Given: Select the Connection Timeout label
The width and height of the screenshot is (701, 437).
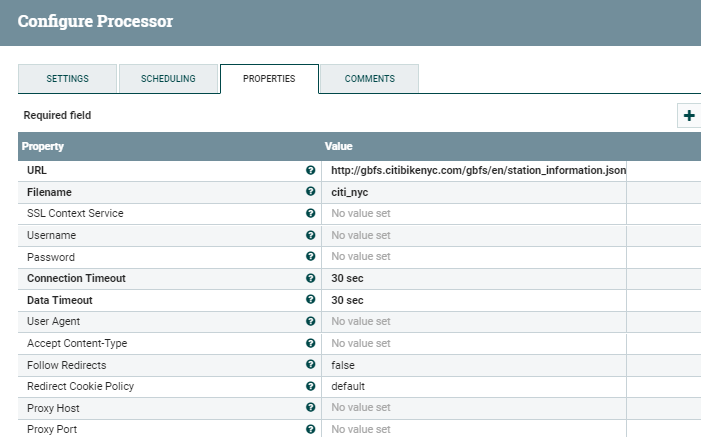Looking at the screenshot, I should click(x=76, y=278).
